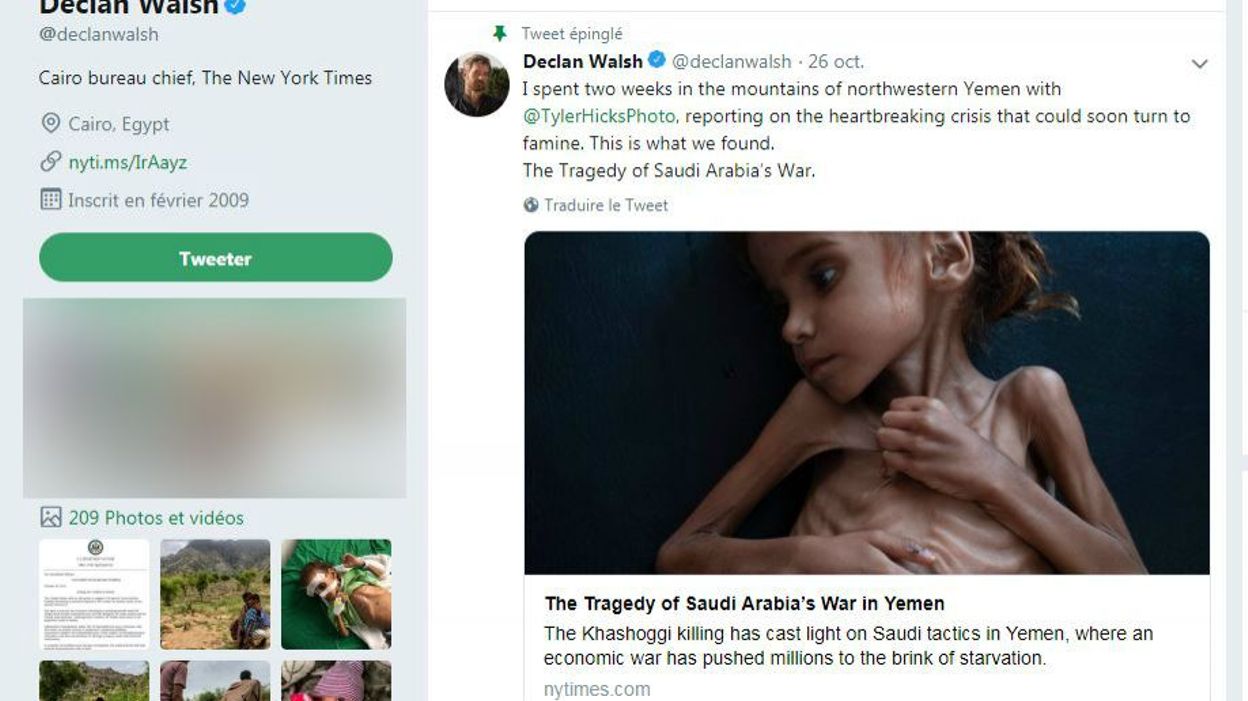The width and height of the screenshot is (1248, 701).
Task: Click the 26 oct. tweet timestamp
Action: point(836,62)
